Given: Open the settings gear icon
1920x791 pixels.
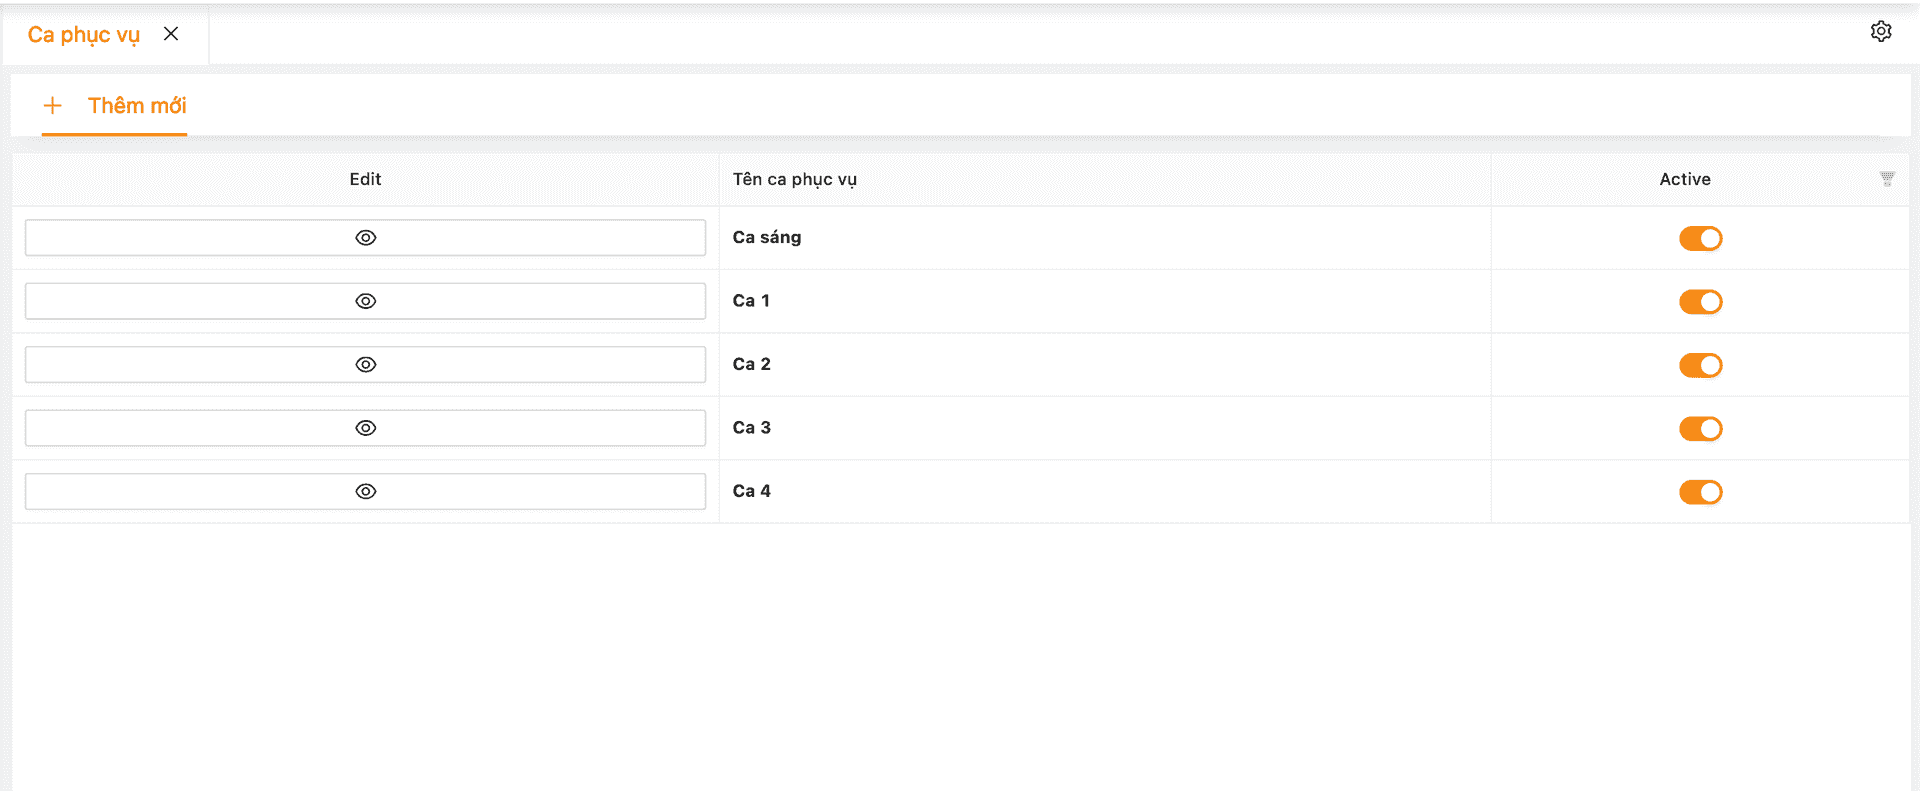Looking at the screenshot, I should click(x=1881, y=32).
